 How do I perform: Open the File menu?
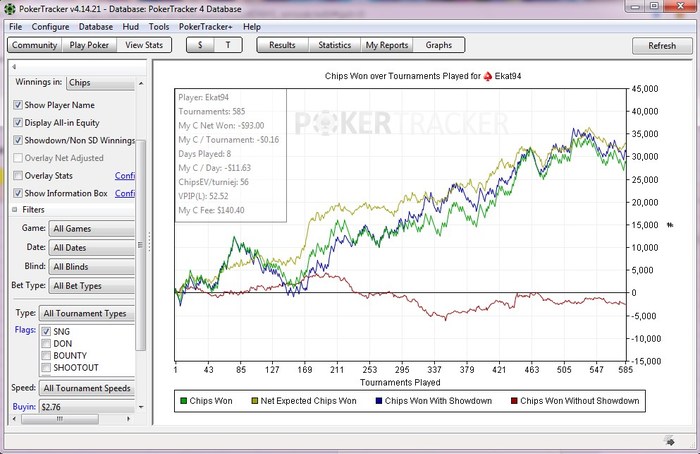tap(15, 27)
